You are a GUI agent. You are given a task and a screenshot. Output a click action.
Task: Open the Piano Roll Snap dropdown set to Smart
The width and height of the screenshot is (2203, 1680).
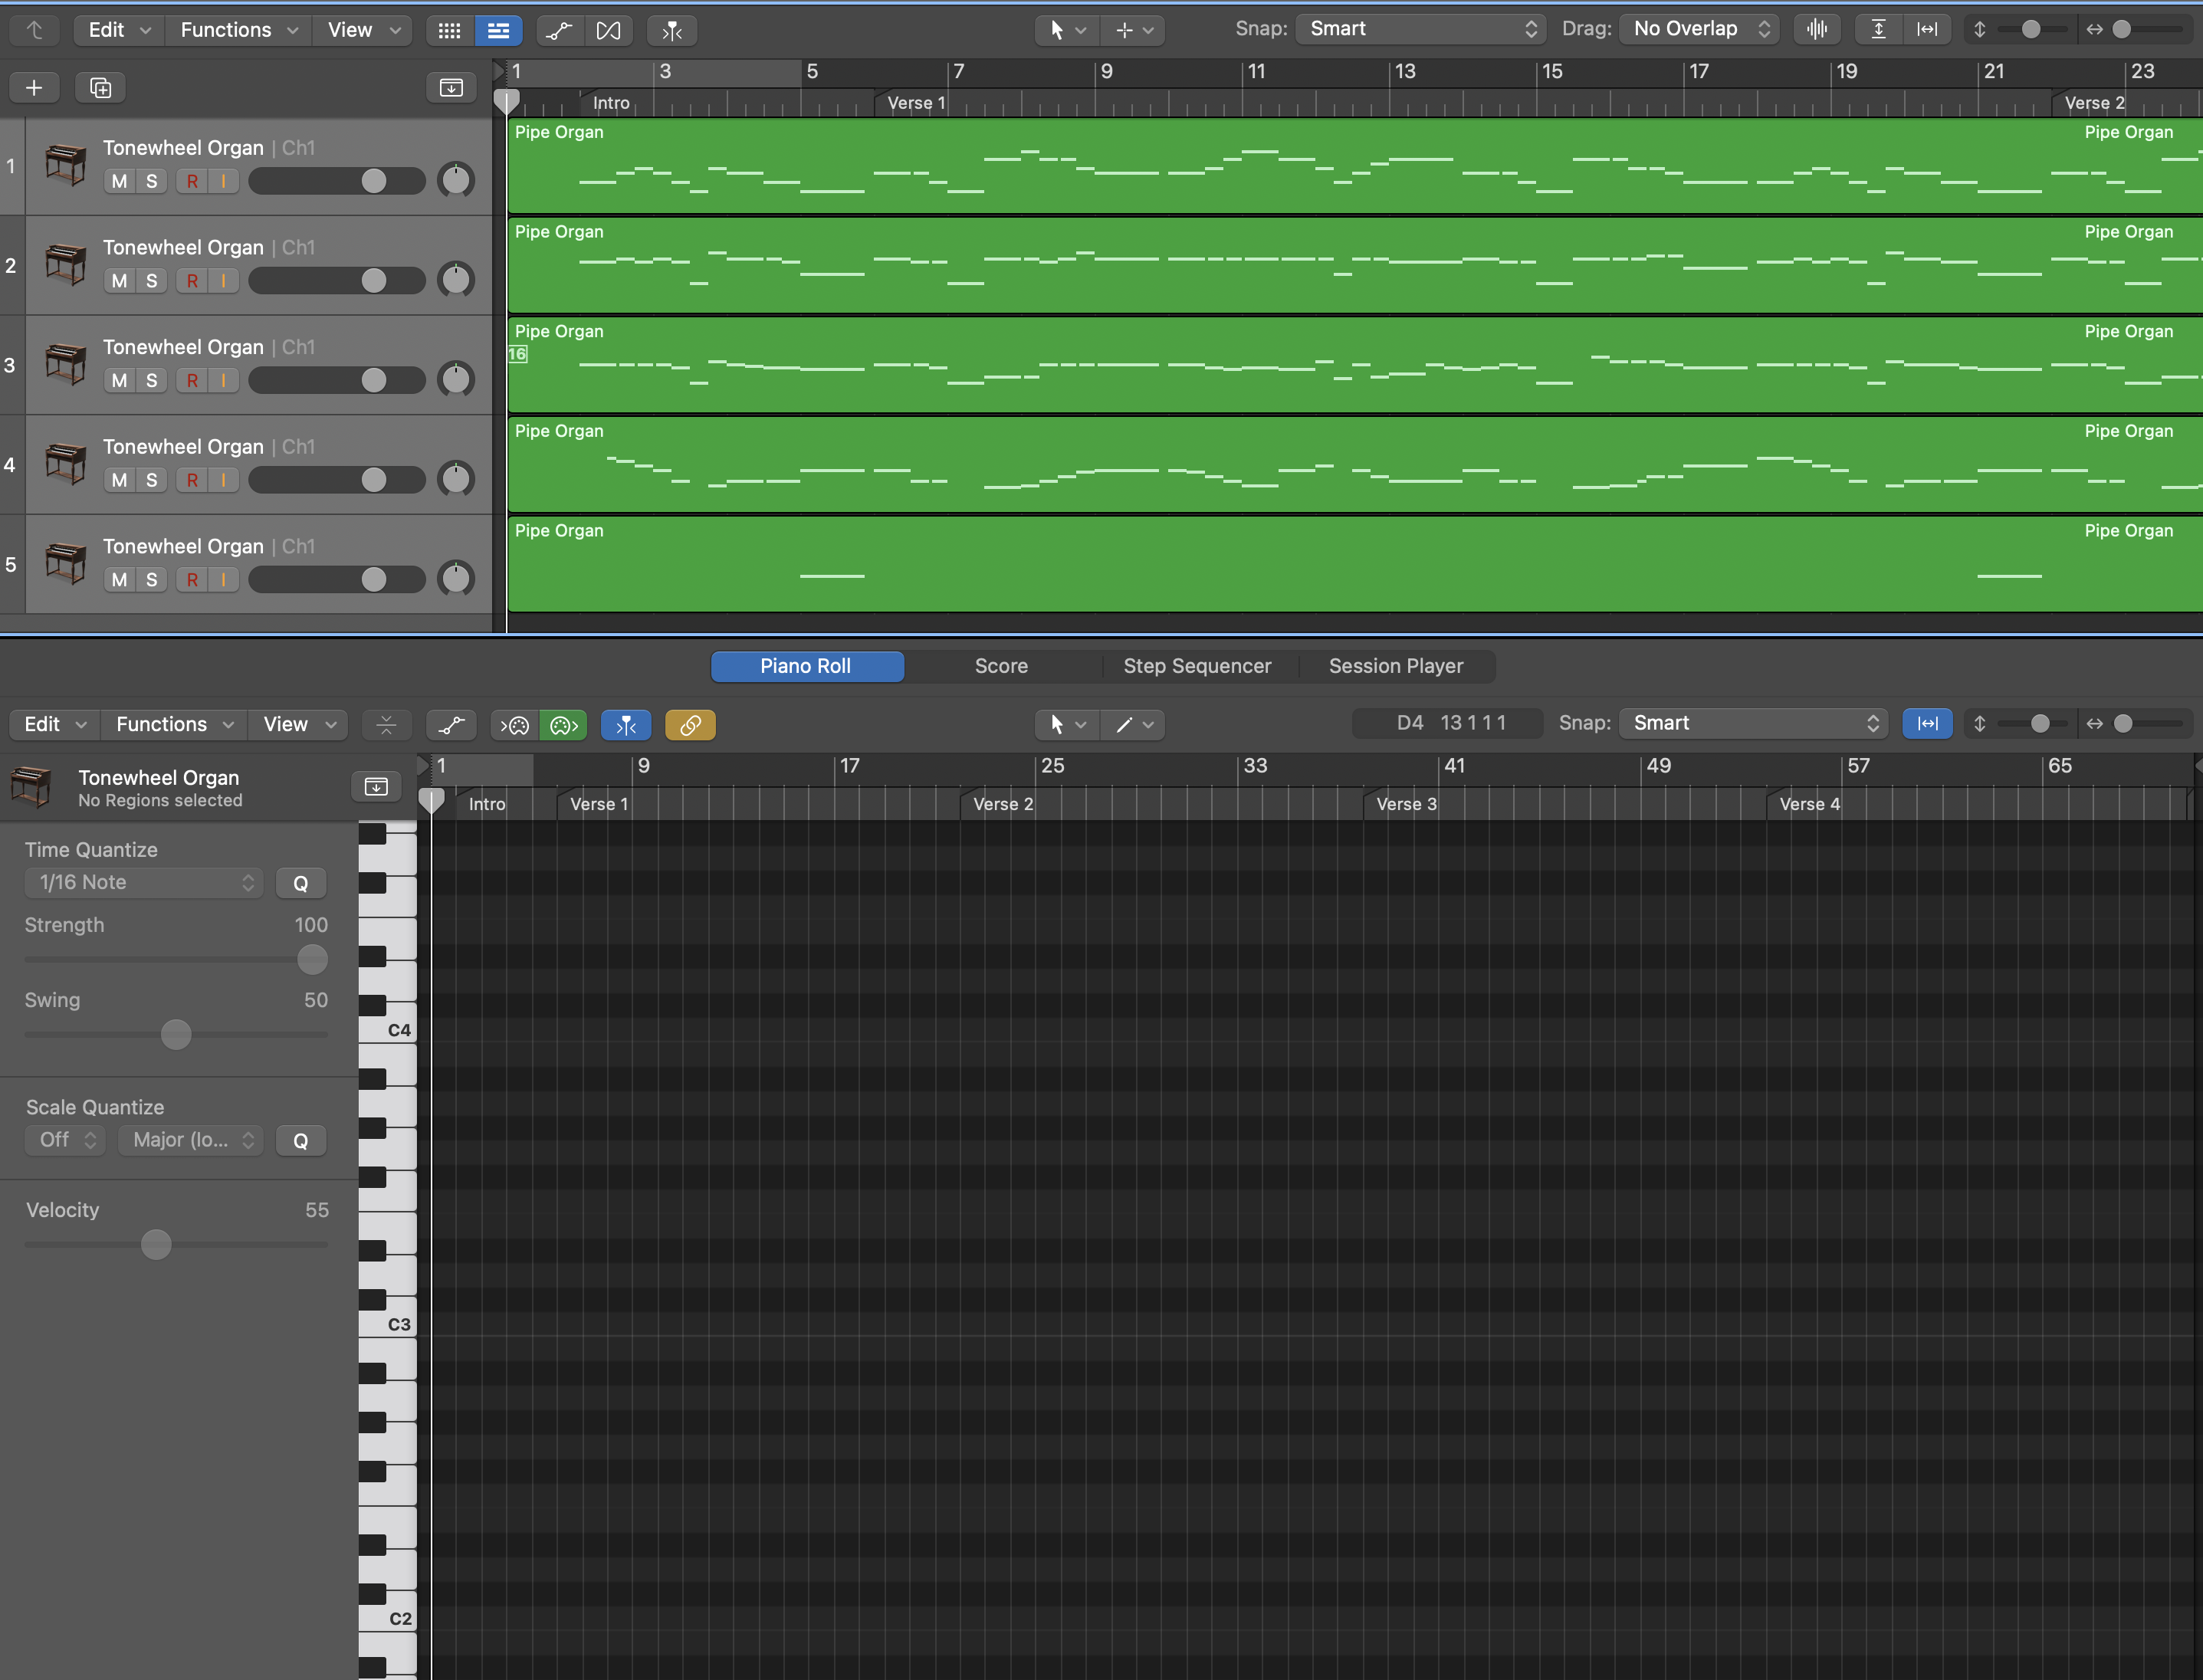[1754, 723]
